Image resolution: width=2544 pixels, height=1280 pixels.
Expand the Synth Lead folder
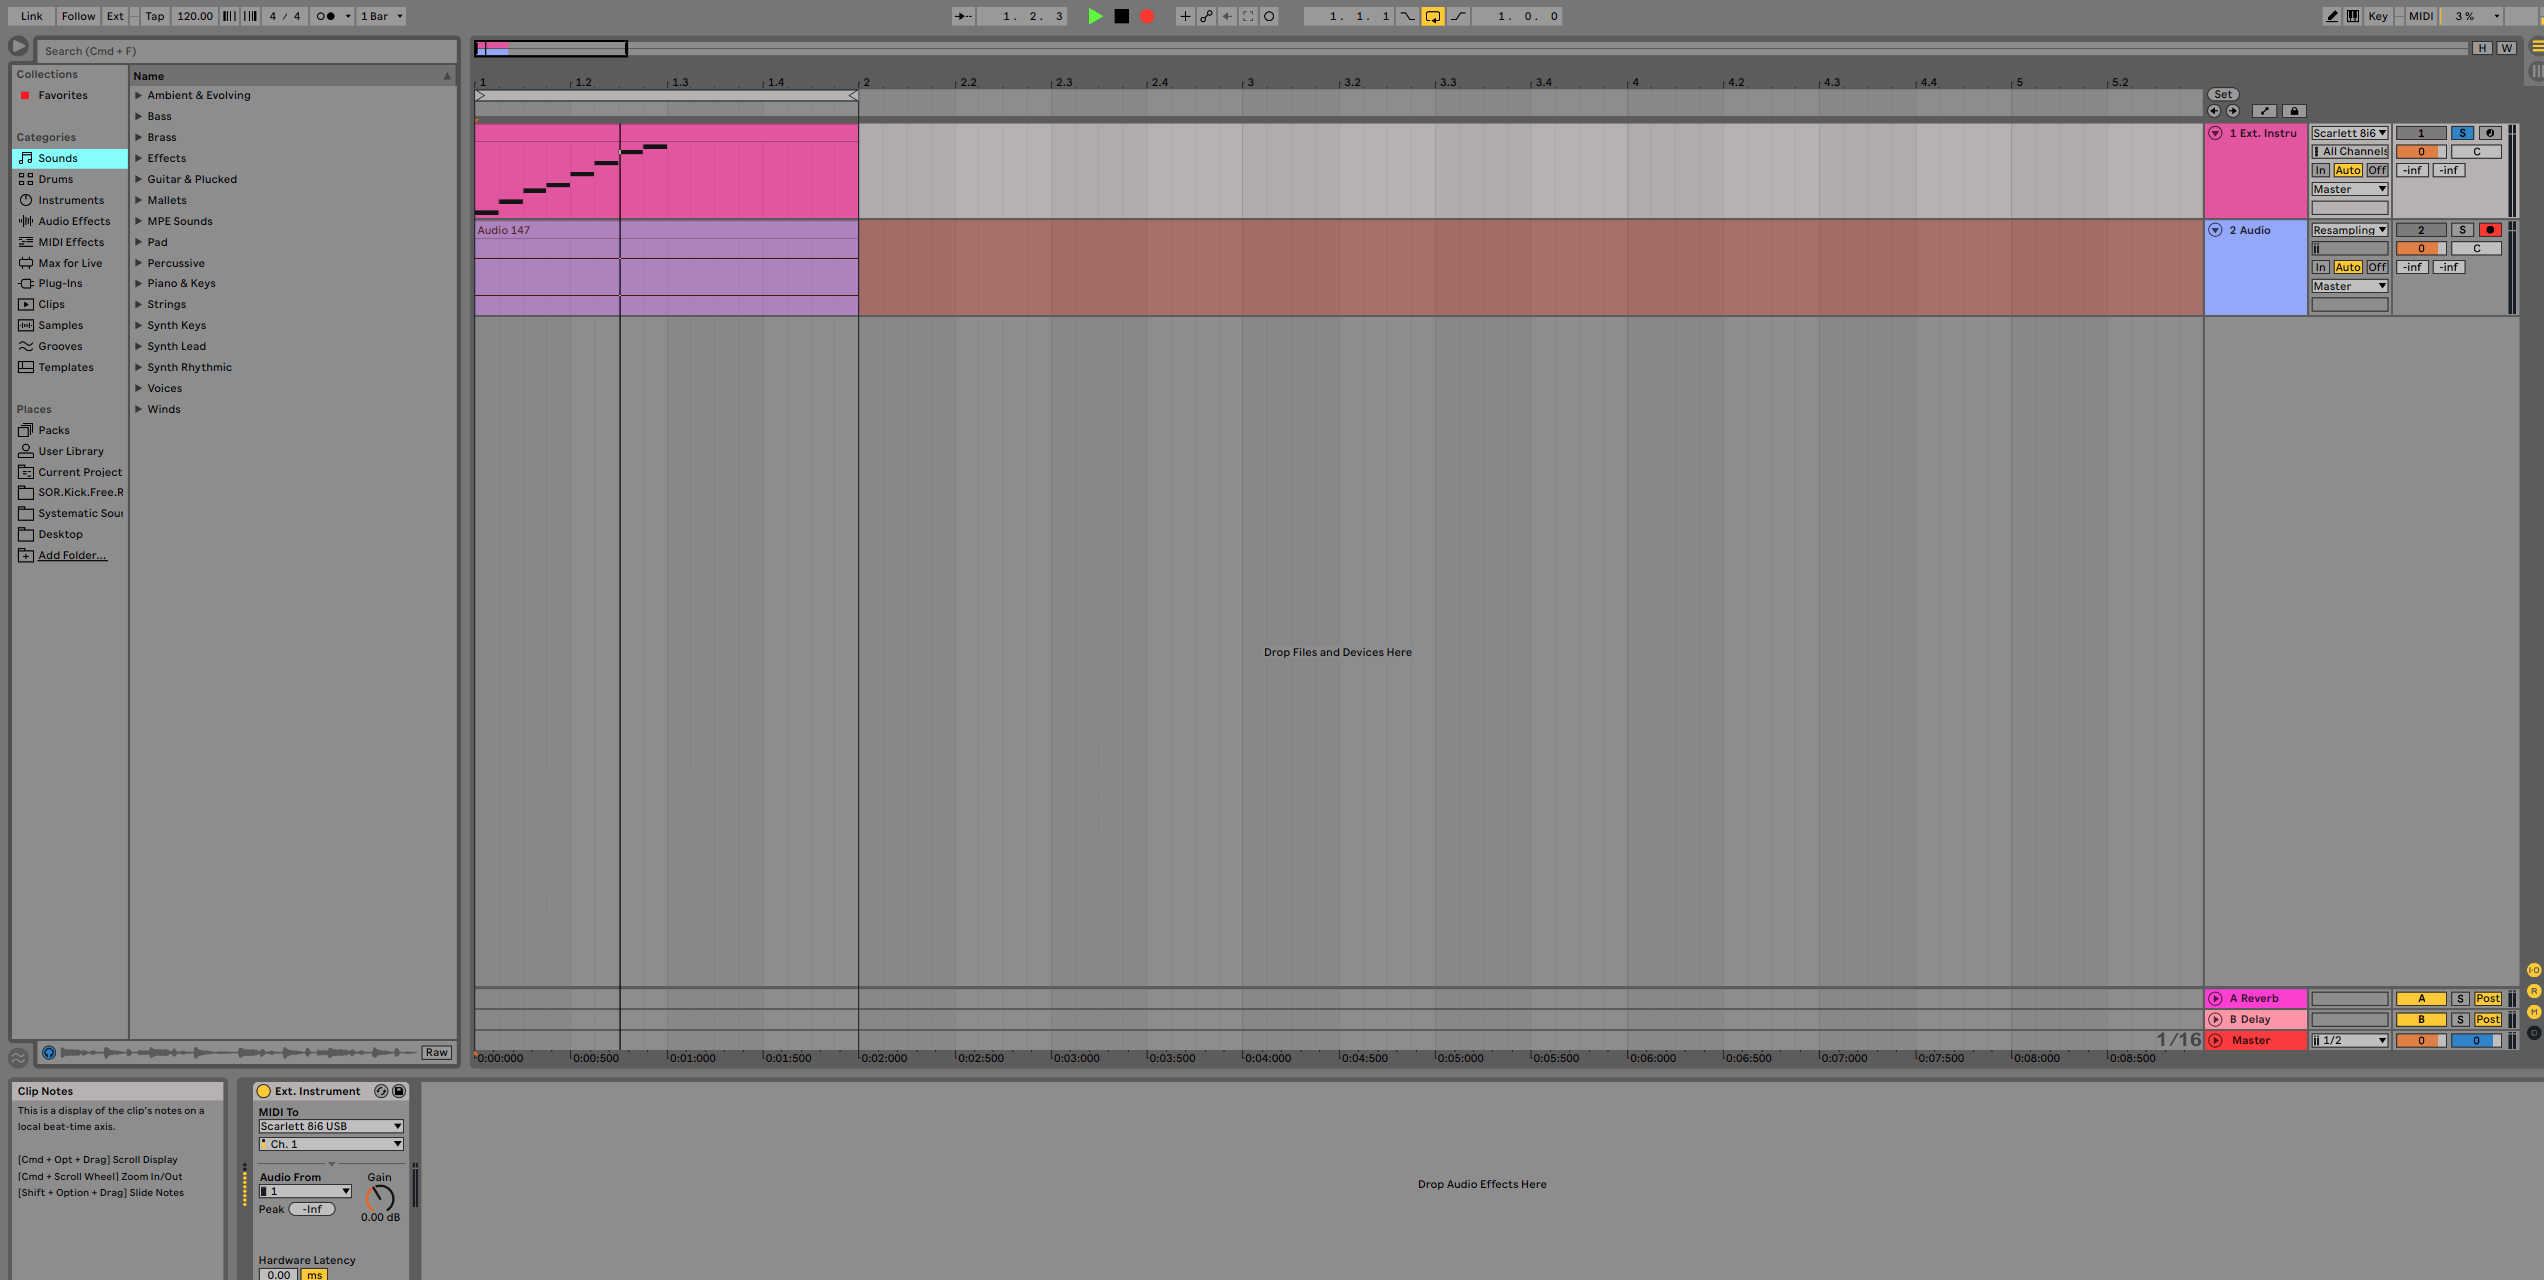(x=139, y=346)
